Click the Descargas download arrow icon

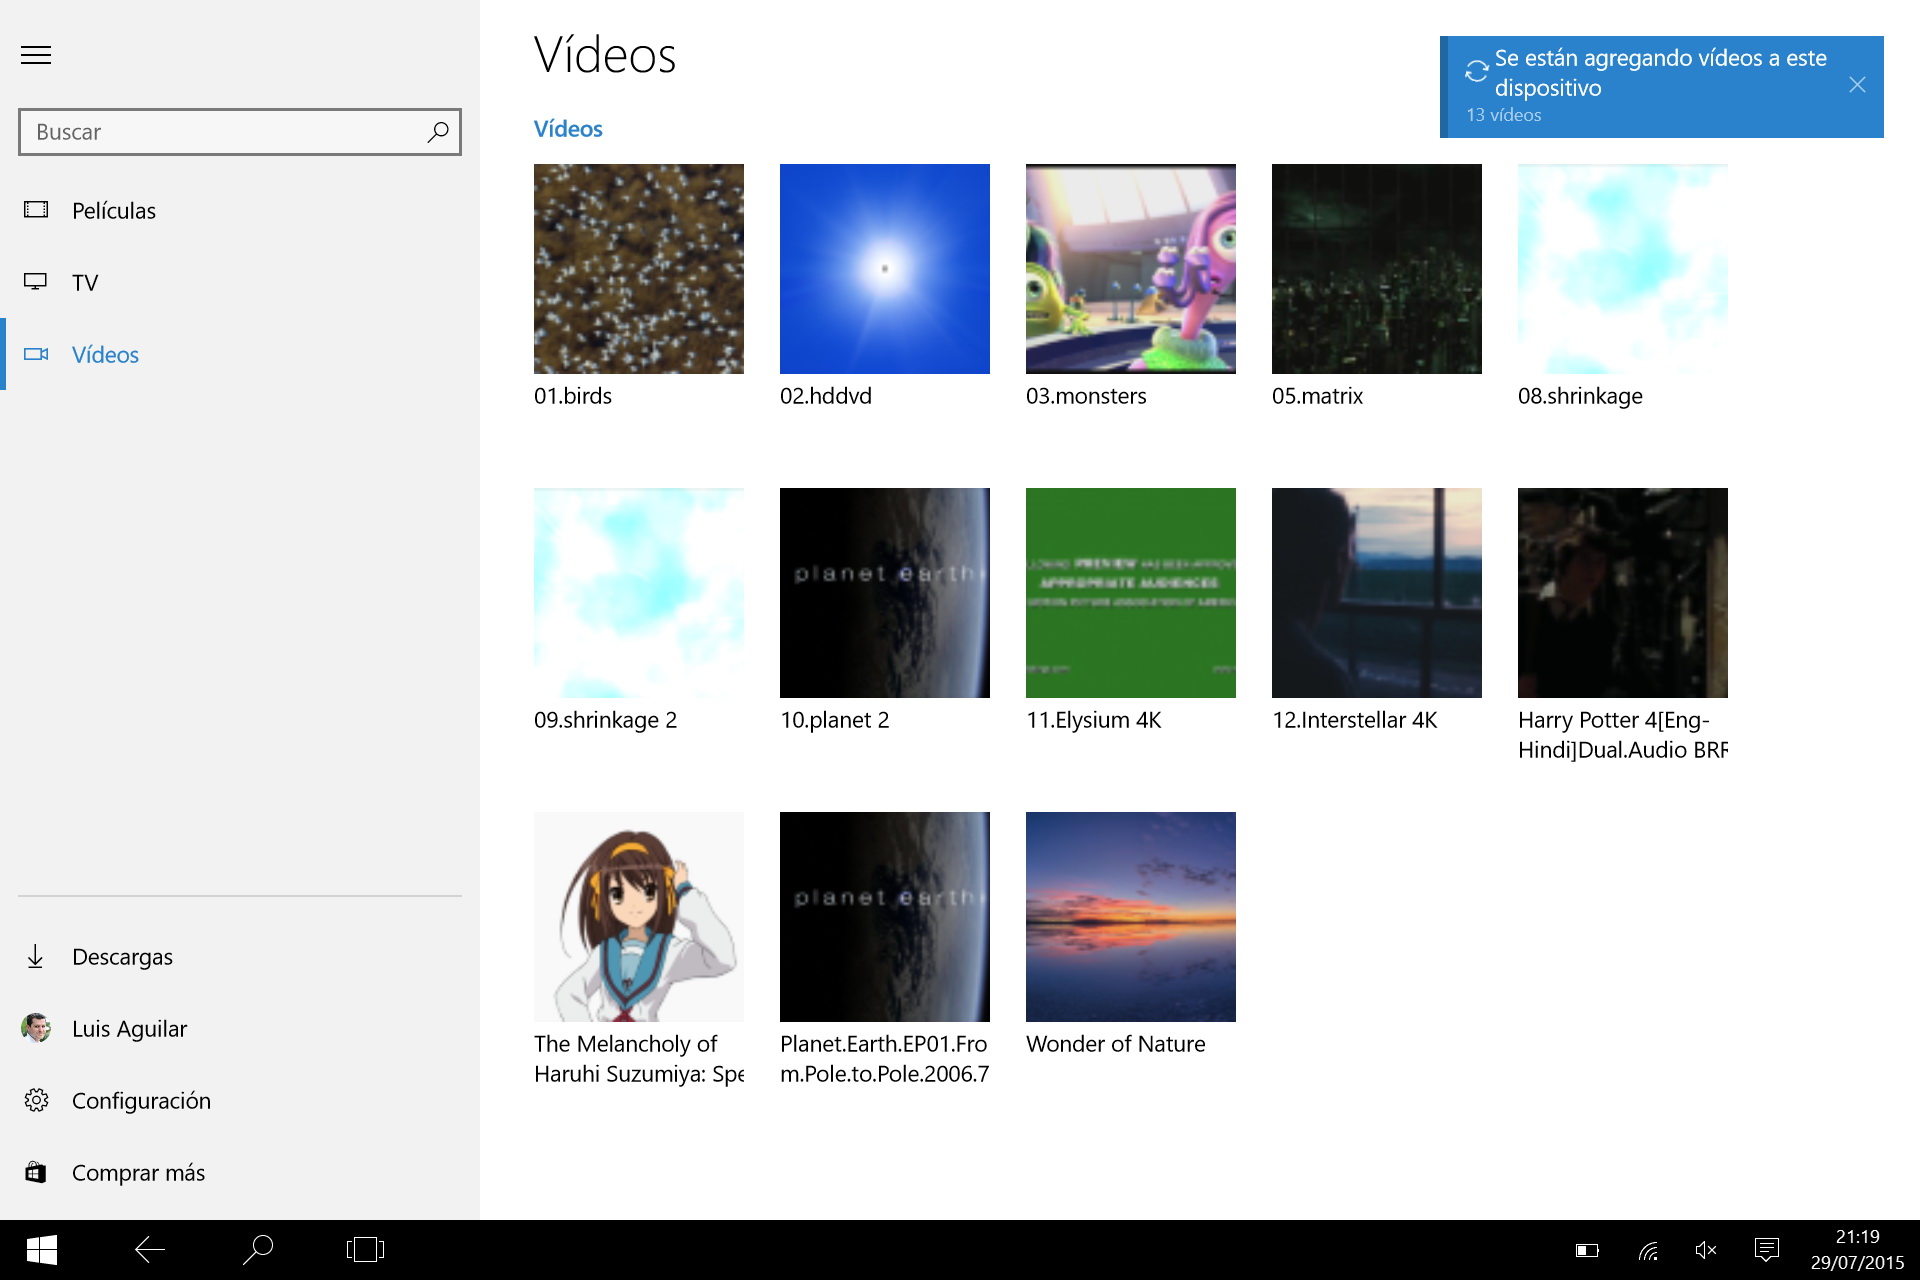click(36, 957)
